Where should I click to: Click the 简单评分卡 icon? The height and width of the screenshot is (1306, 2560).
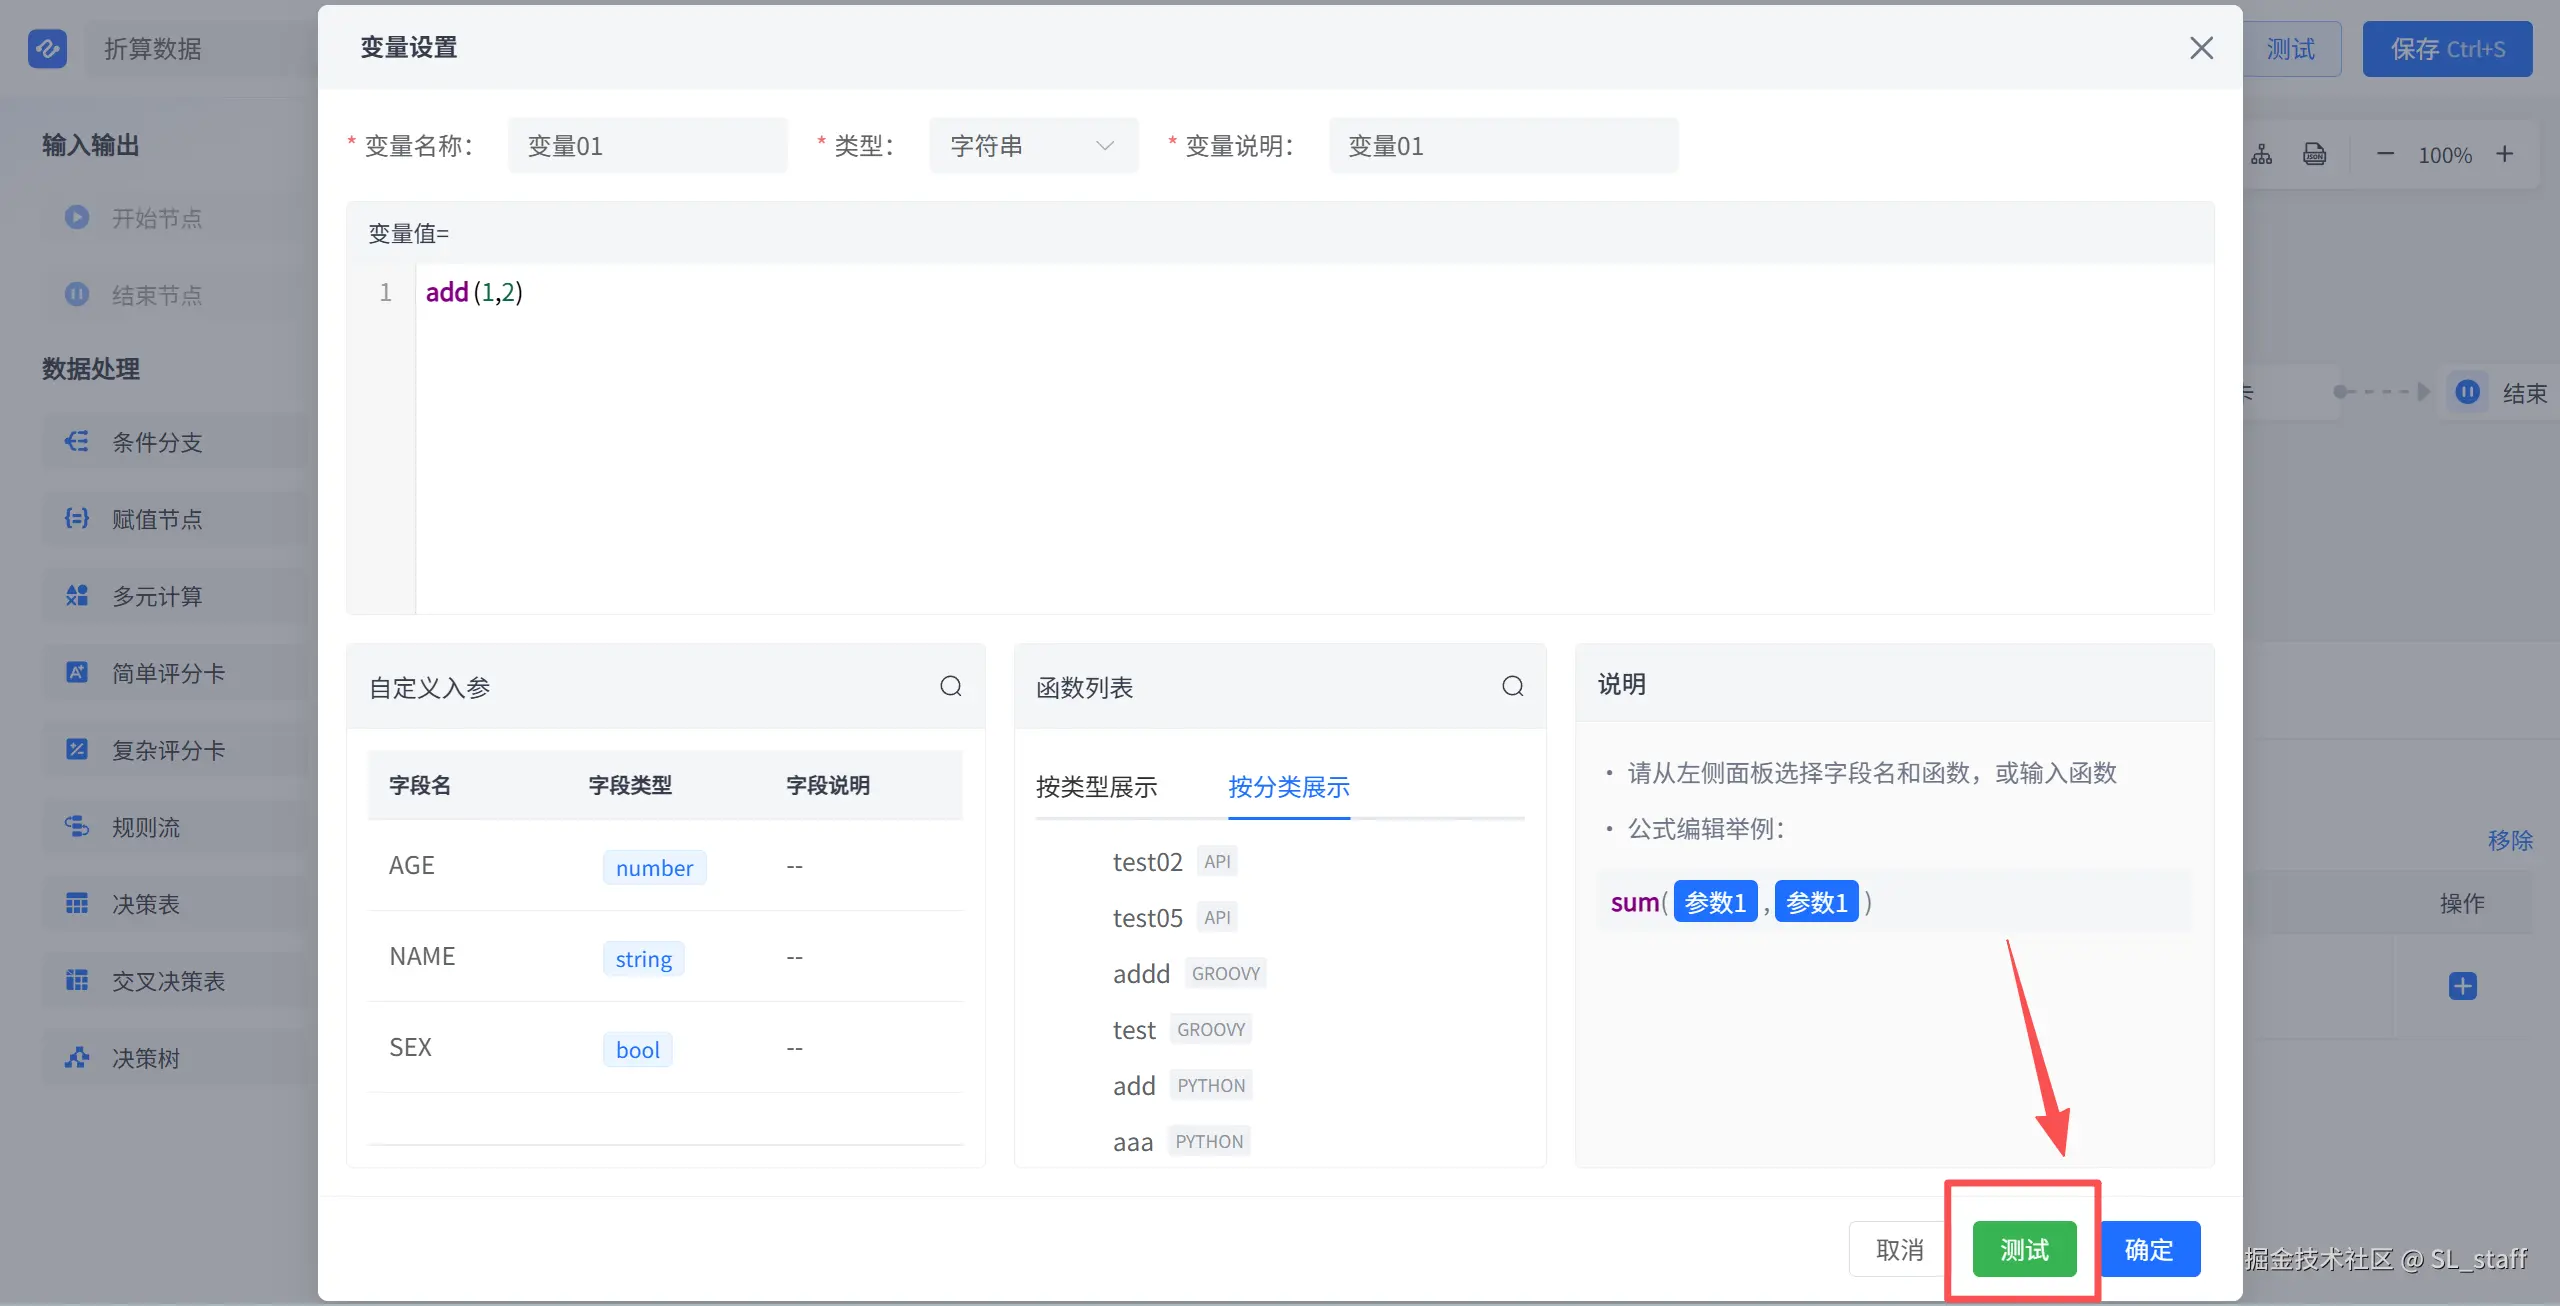(77, 672)
